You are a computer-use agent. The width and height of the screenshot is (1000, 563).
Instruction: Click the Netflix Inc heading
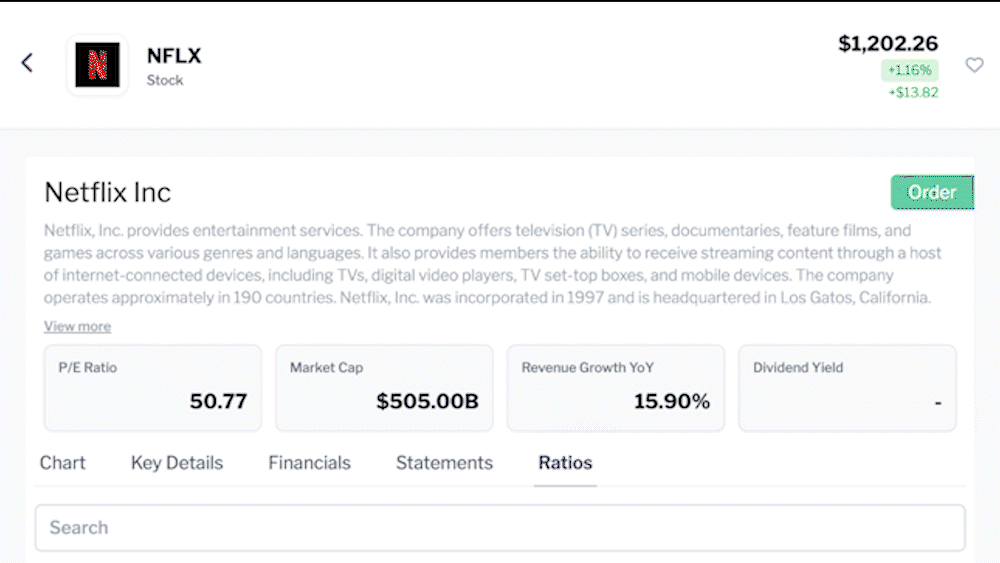click(x=108, y=193)
